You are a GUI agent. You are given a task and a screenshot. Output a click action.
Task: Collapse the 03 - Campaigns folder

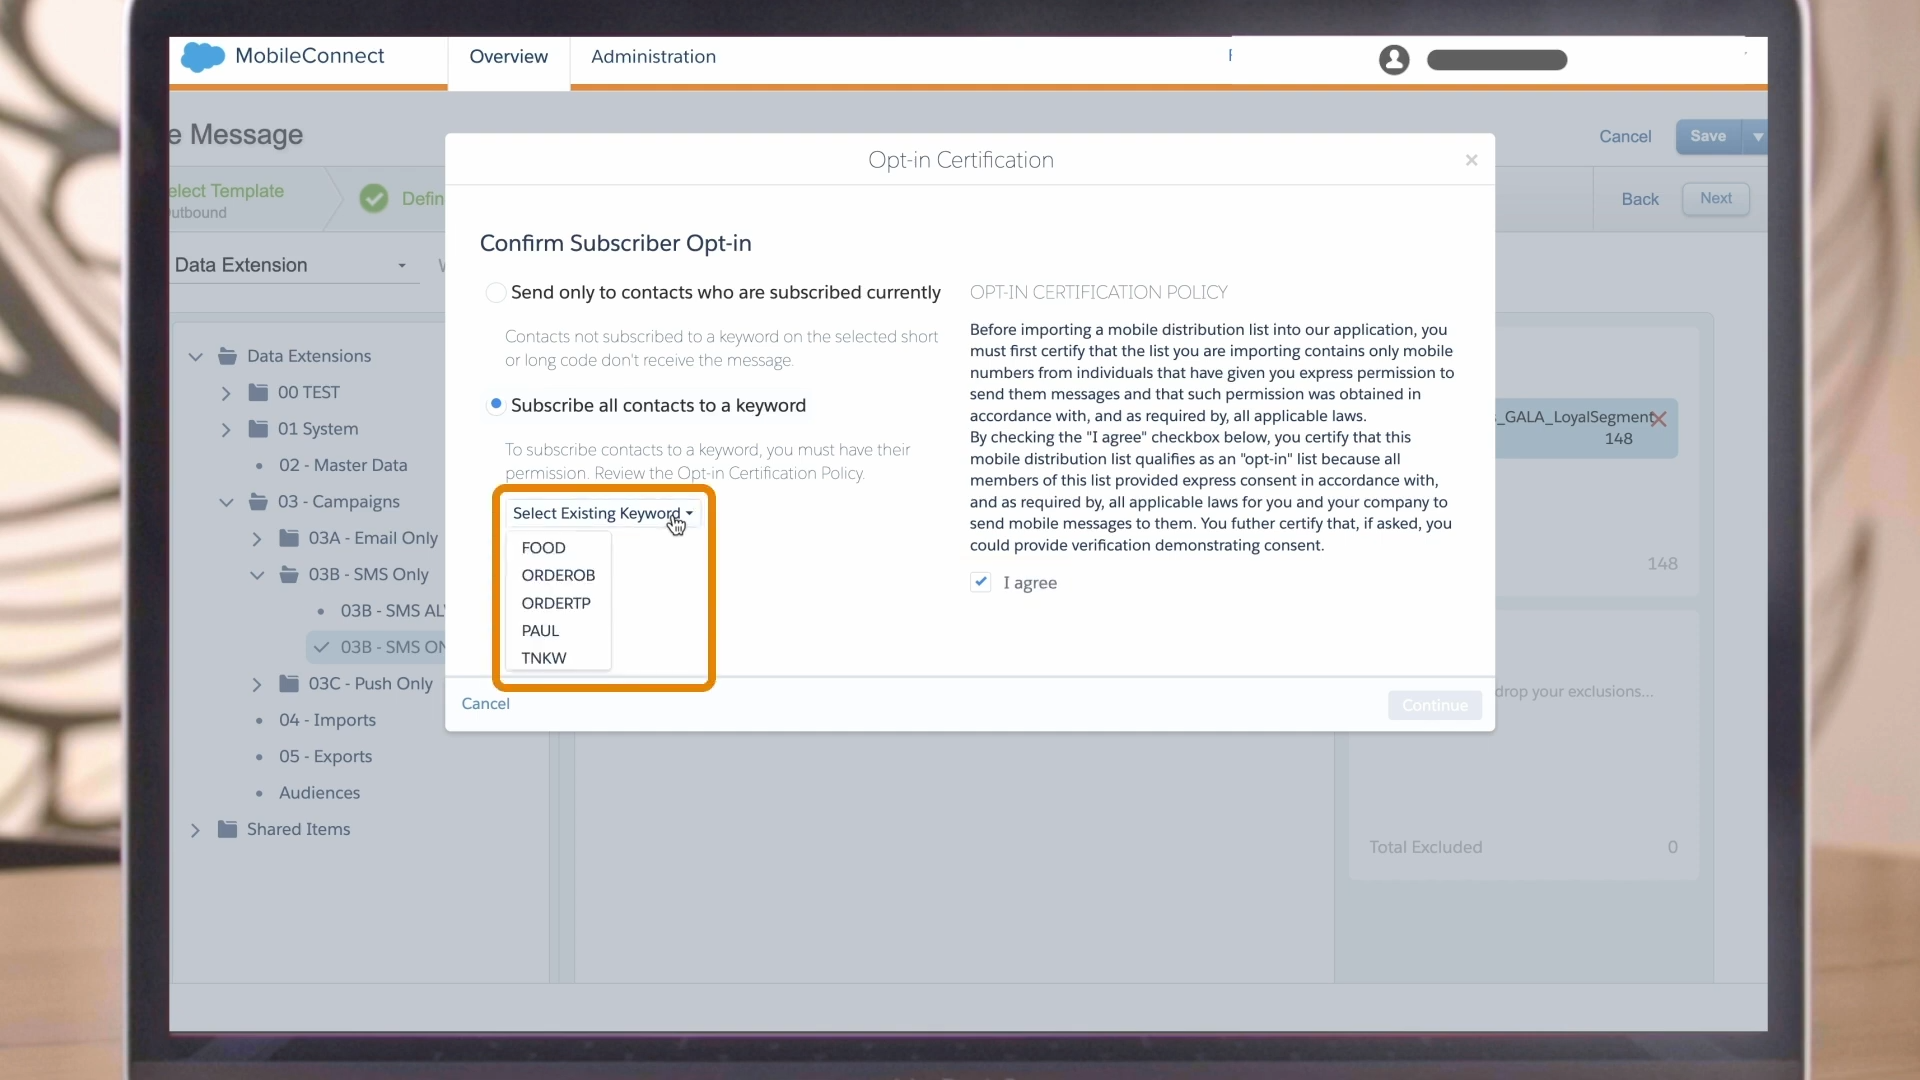click(x=226, y=503)
